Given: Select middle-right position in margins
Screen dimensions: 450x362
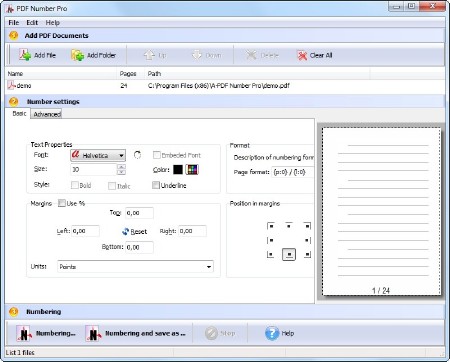Looking at the screenshot, I should pyautogui.click(x=307, y=240).
